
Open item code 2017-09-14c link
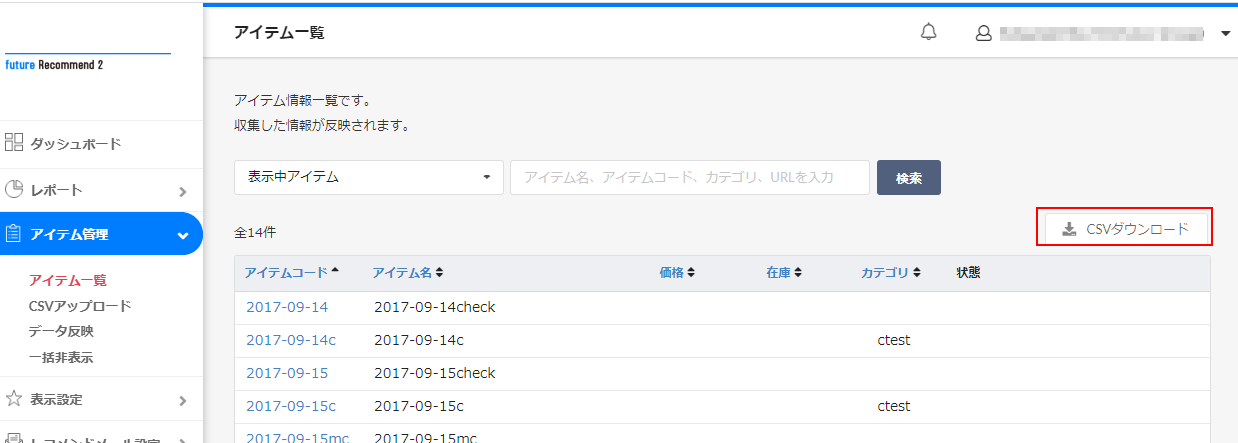[291, 340]
